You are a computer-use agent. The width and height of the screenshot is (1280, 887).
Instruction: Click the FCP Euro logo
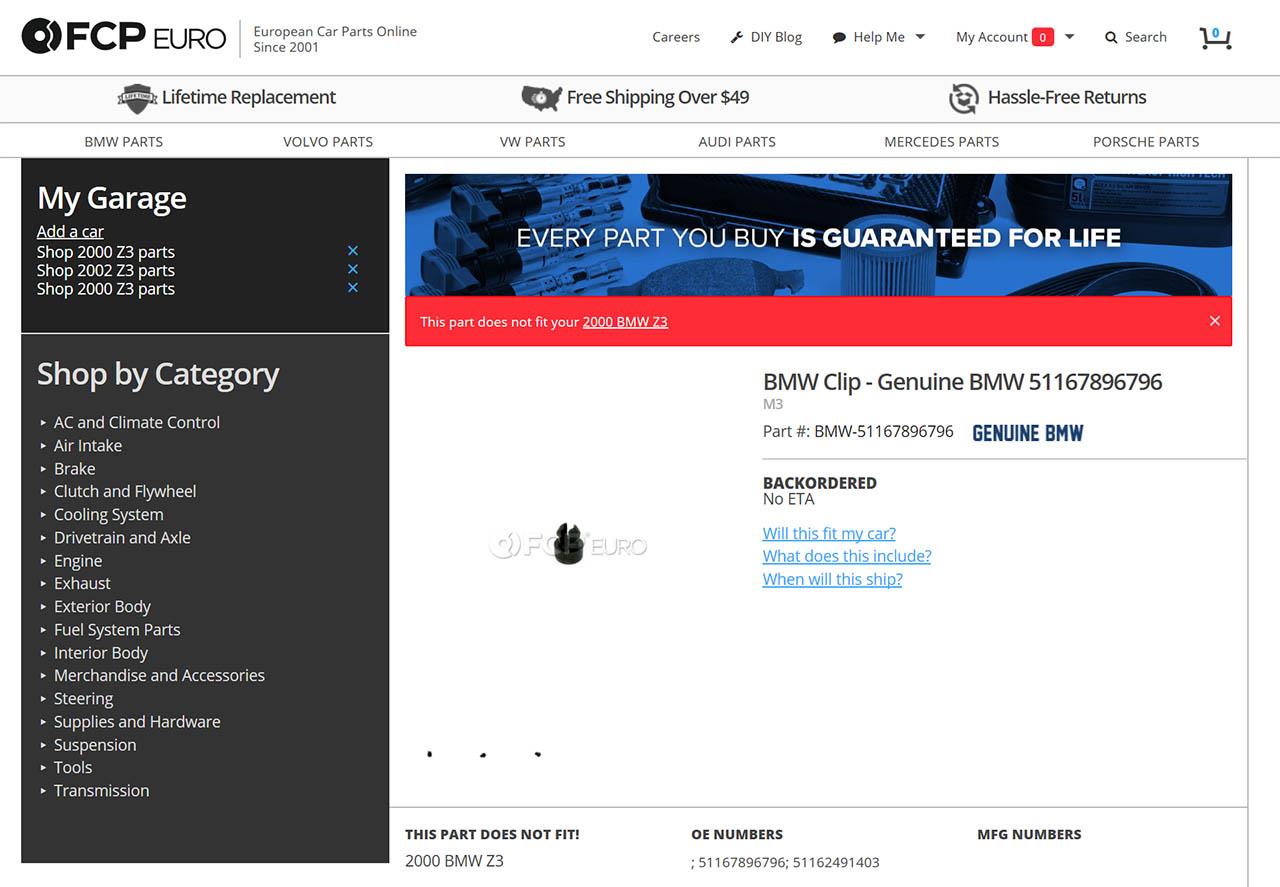(123, 37)
